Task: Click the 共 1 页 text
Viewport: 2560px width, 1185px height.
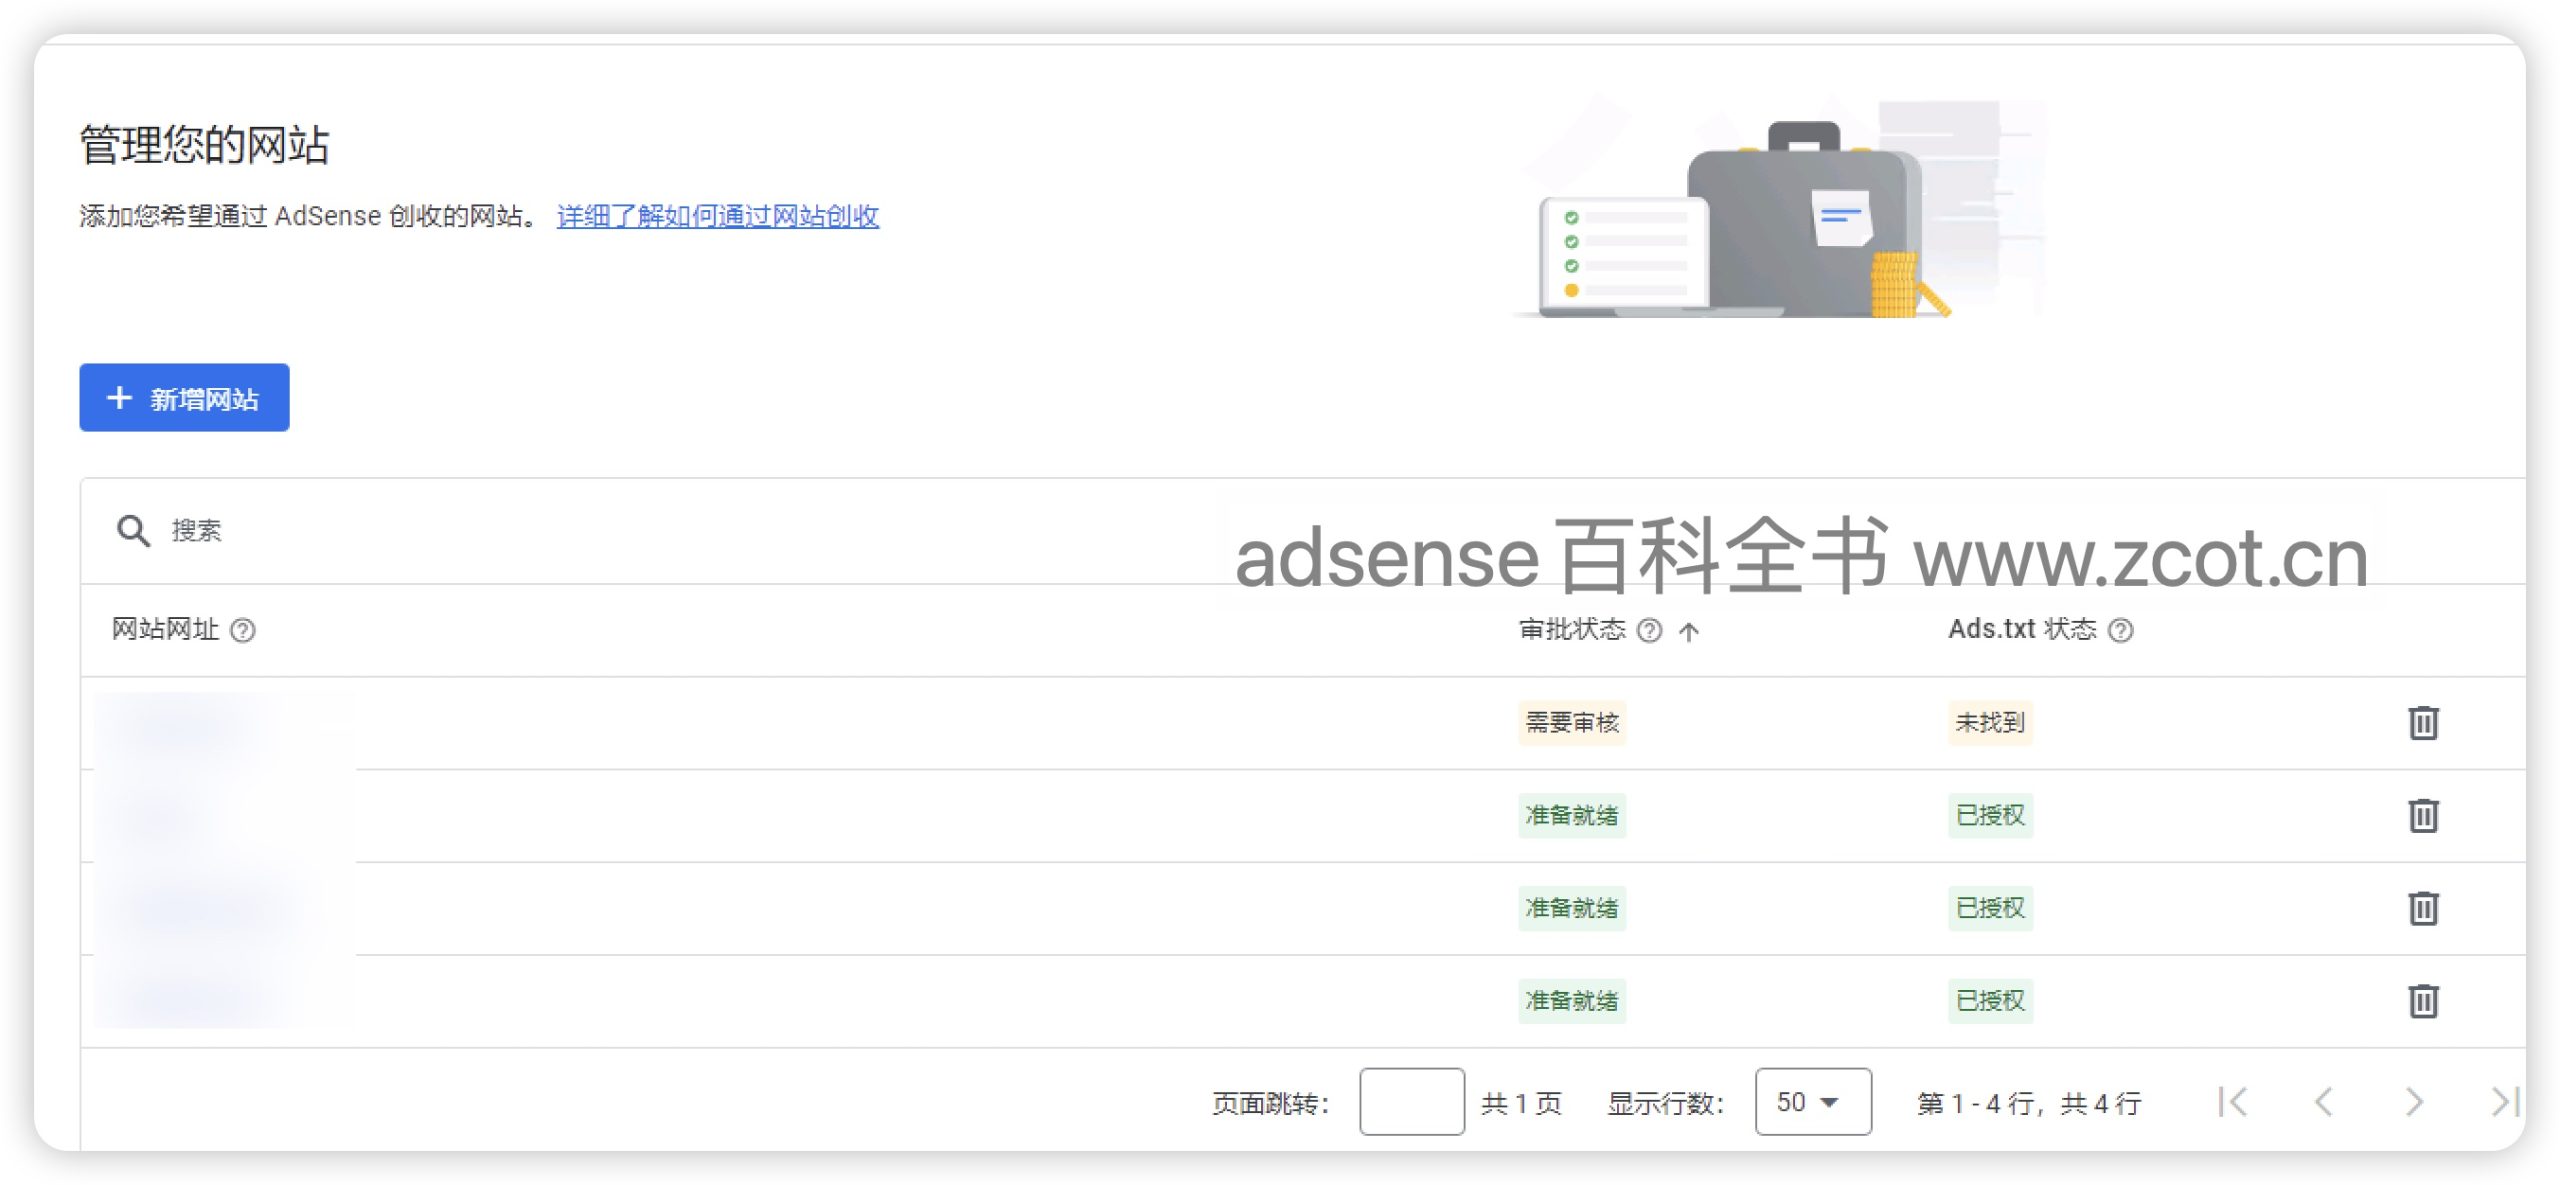Action: click(x=1521, y=1103)
